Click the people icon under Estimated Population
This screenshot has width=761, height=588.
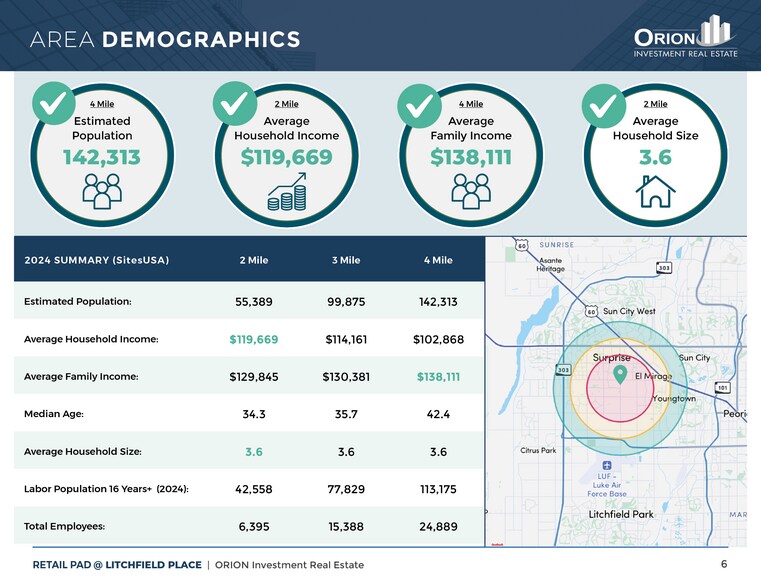102,190
